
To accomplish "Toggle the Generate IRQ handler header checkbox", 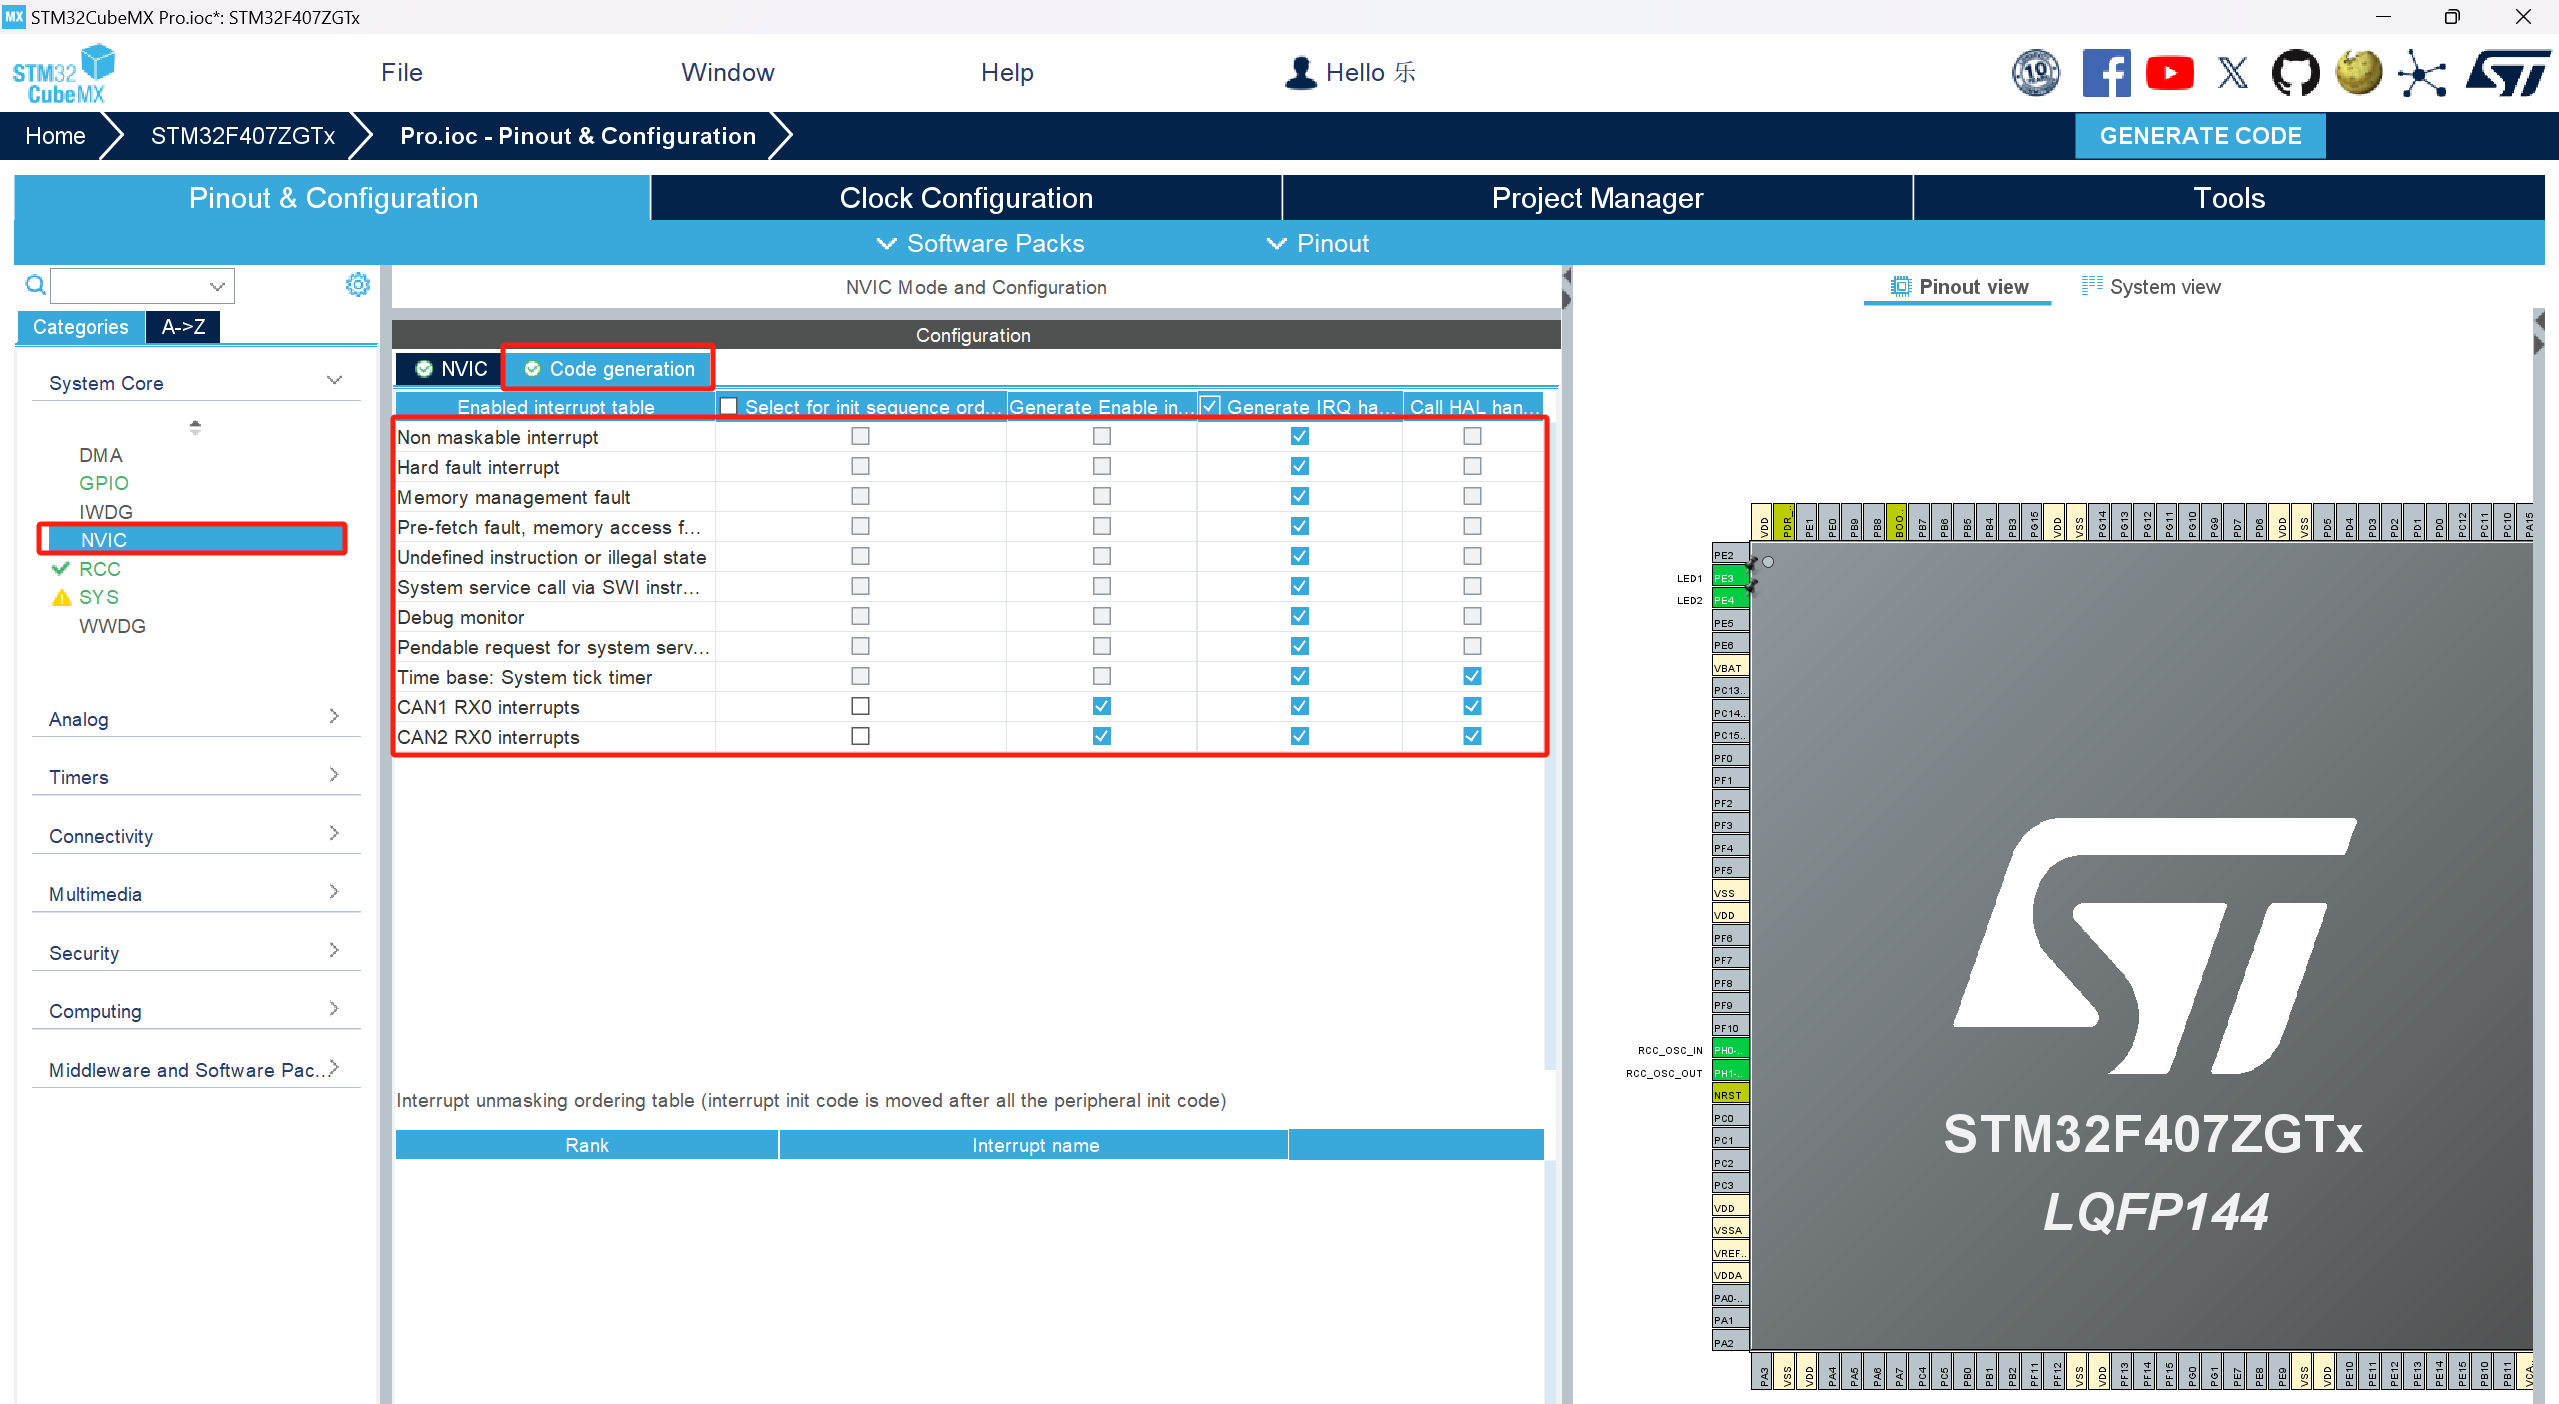I will click(1210, 406).
